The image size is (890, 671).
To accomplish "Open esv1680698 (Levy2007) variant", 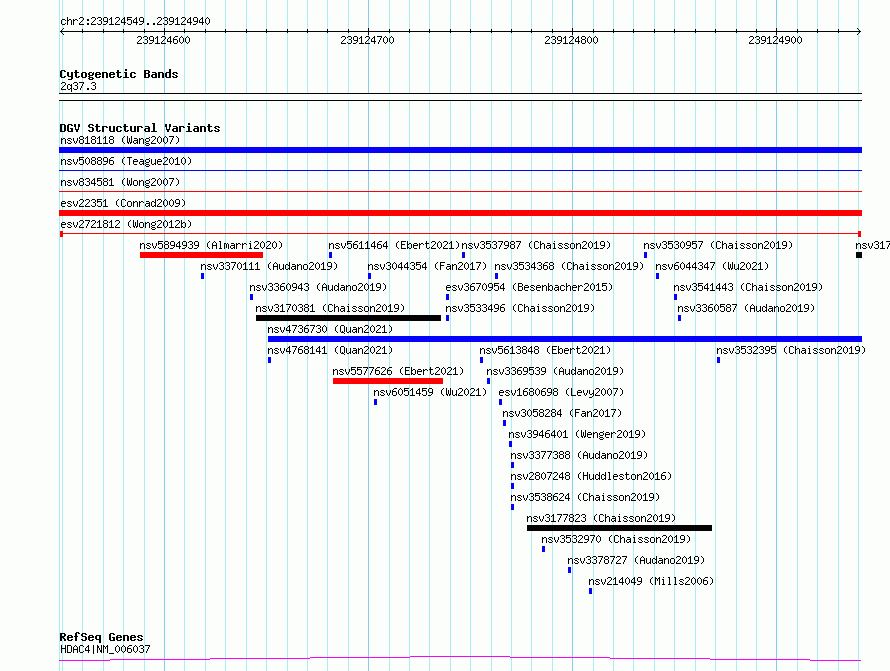I will (x=561, y=392).
